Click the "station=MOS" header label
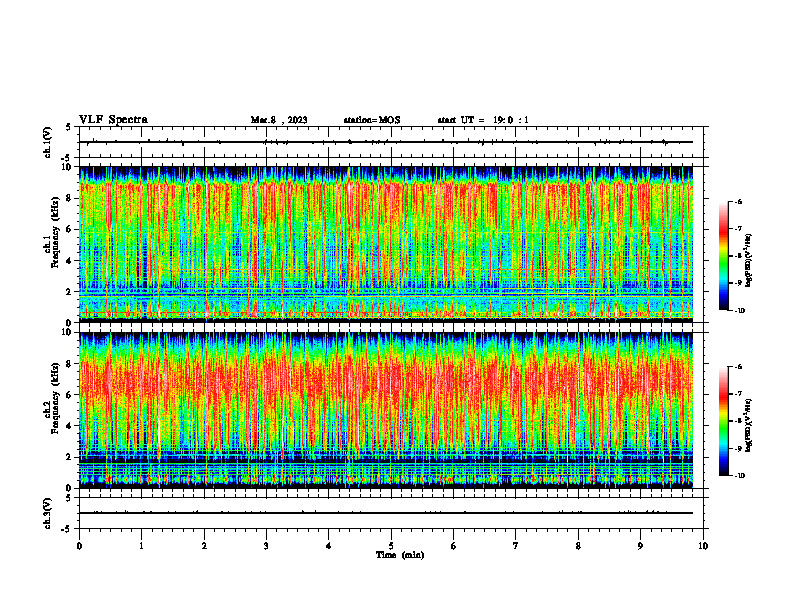 pos(372,120)
